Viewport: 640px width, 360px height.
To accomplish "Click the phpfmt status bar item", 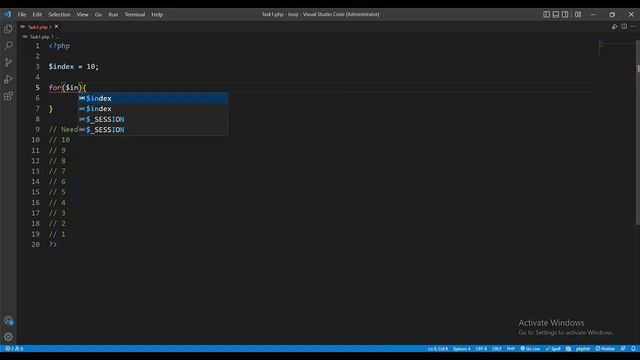I will click(583, 349).
